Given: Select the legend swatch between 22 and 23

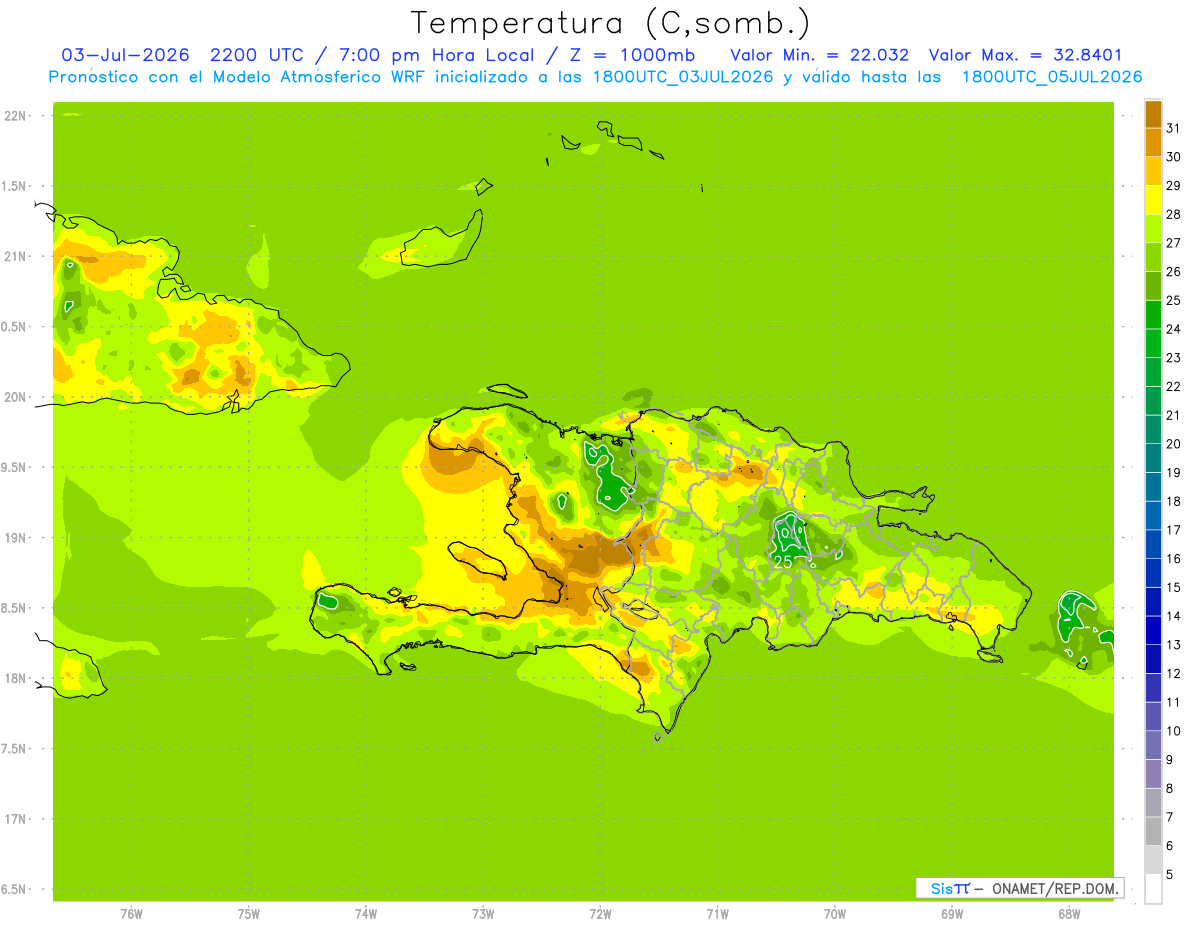Looking at the screenshot, I should (1153, 372).
